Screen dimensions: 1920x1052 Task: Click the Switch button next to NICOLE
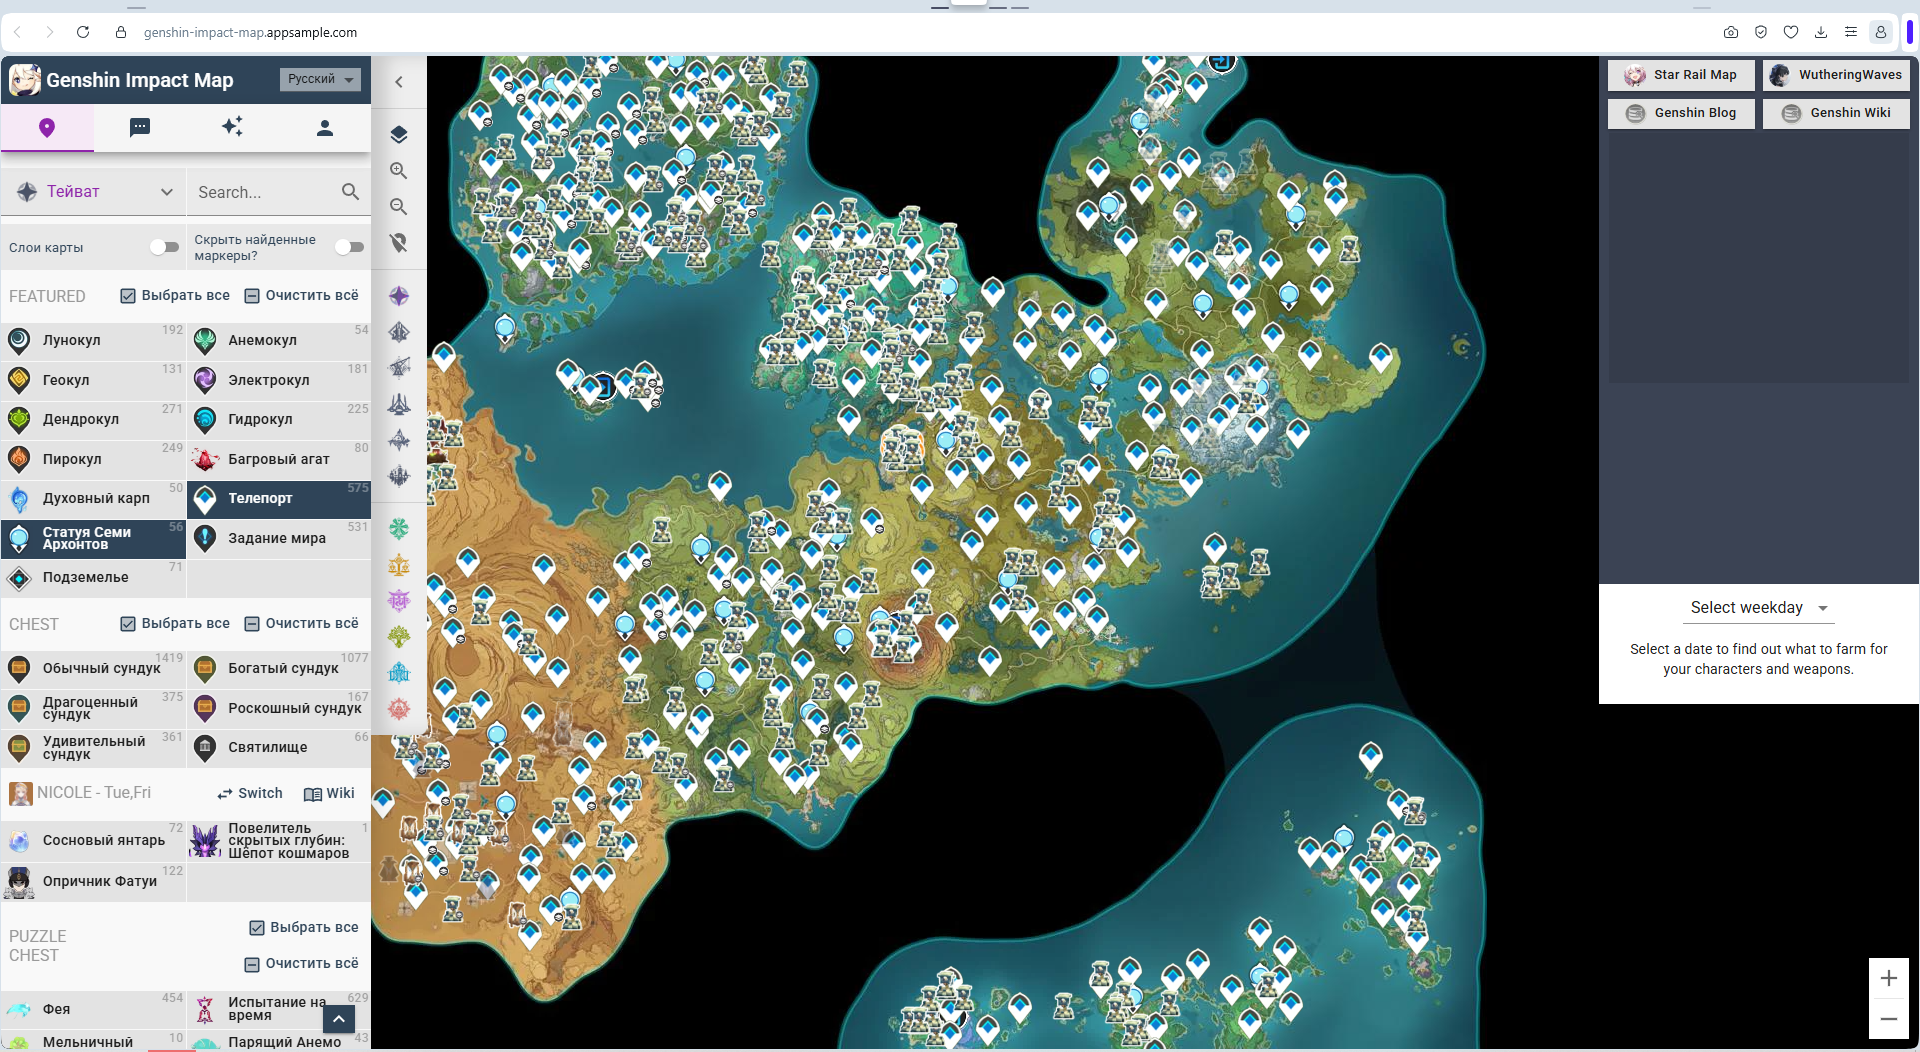[250, 794]
